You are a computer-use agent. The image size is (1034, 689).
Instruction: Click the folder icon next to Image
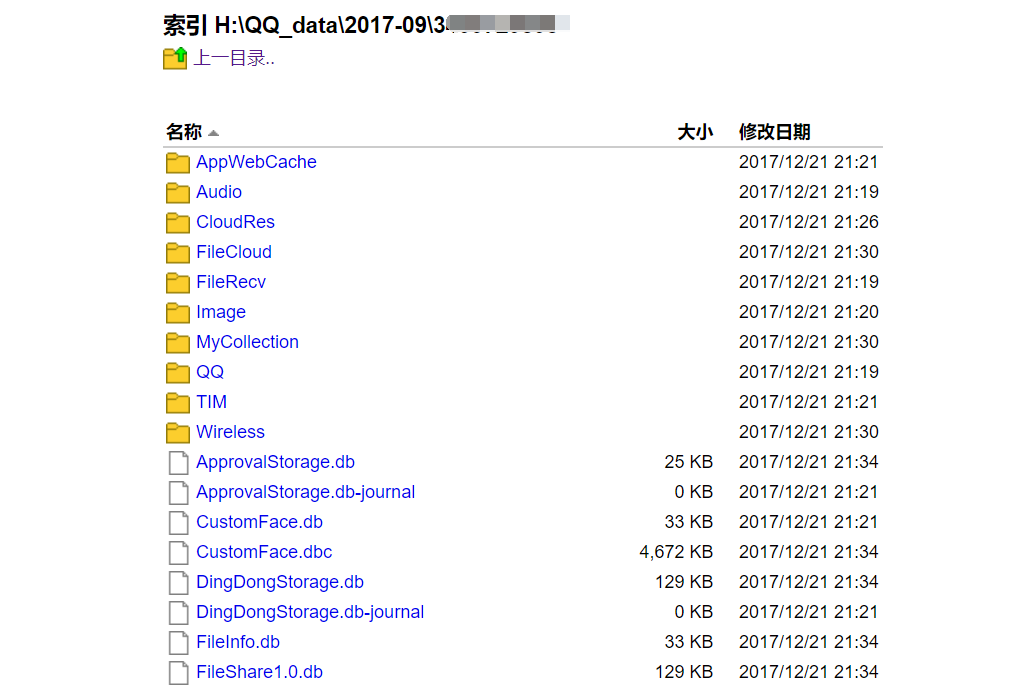[x=178, y=312]
